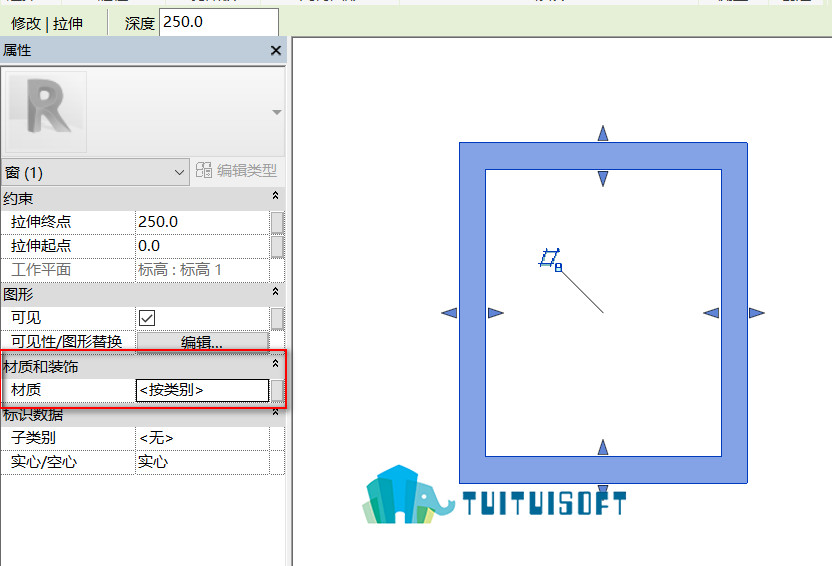Click the associate parameter button for 拉伸终点
This screenshot has height=566, width=832.
pyautogui.click(x=277, y=222)
